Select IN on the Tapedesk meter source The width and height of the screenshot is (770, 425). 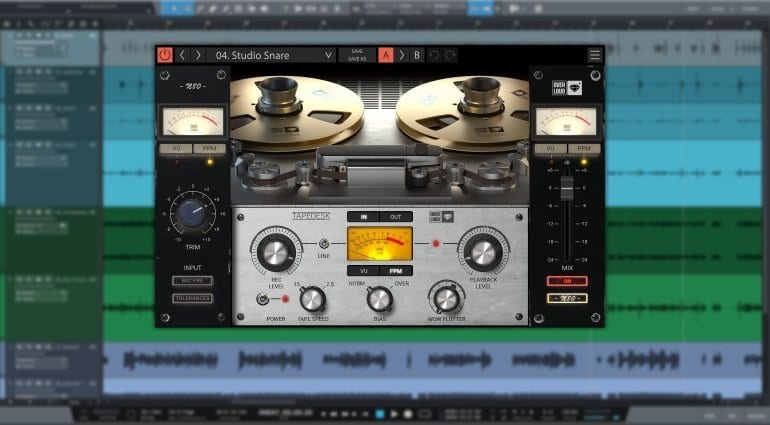(363, 217)
